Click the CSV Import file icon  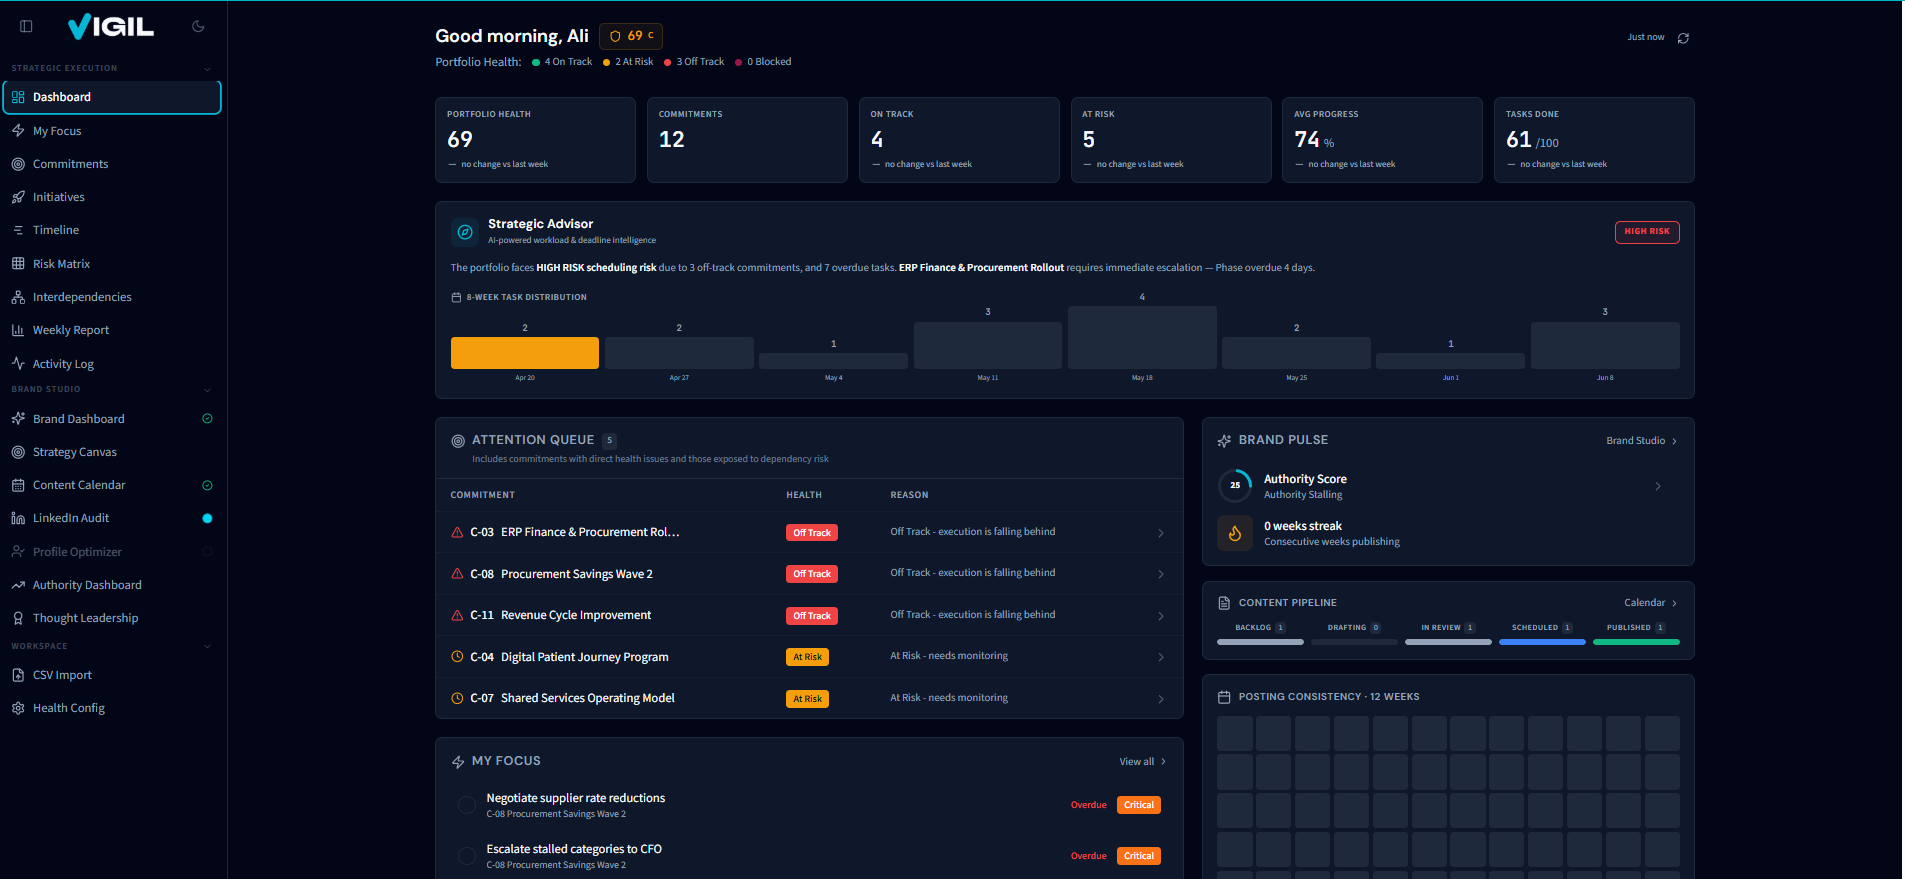pyautogui.click(x=18, y=675)
